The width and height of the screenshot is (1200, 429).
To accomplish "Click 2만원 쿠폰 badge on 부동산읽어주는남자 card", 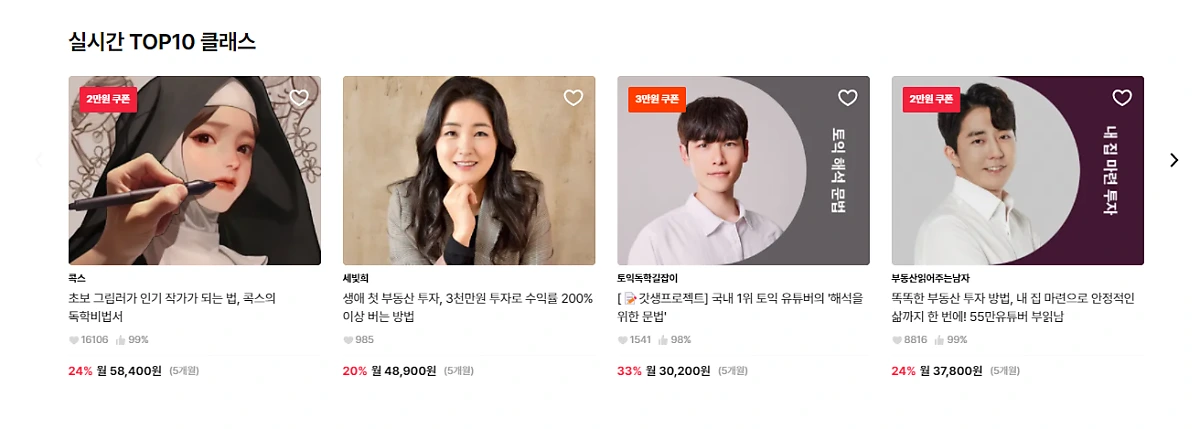I will tap(932, 99).
